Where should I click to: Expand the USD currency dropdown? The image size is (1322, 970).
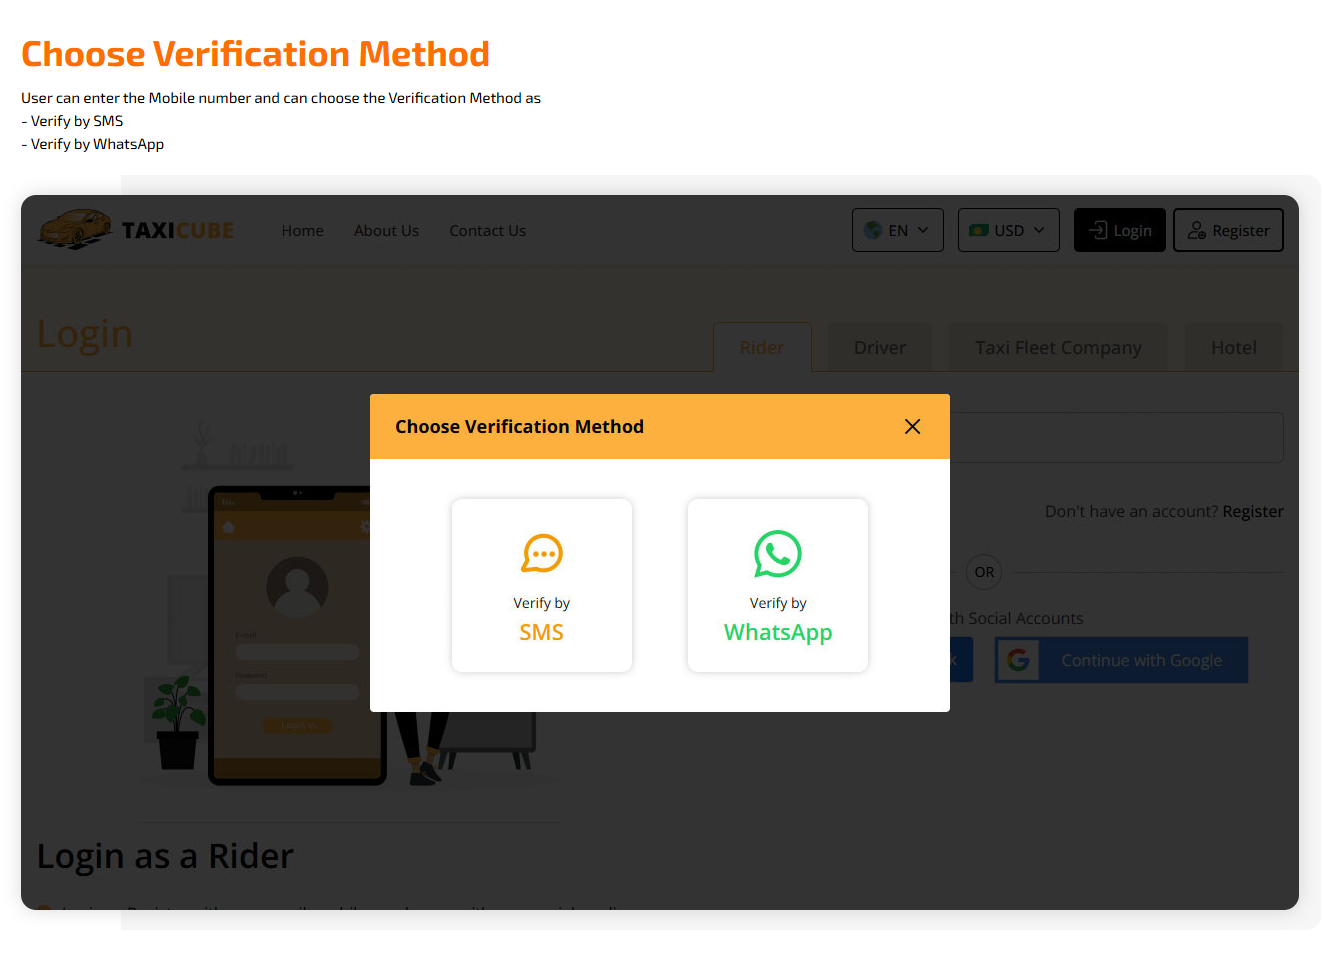[1008, 230]
